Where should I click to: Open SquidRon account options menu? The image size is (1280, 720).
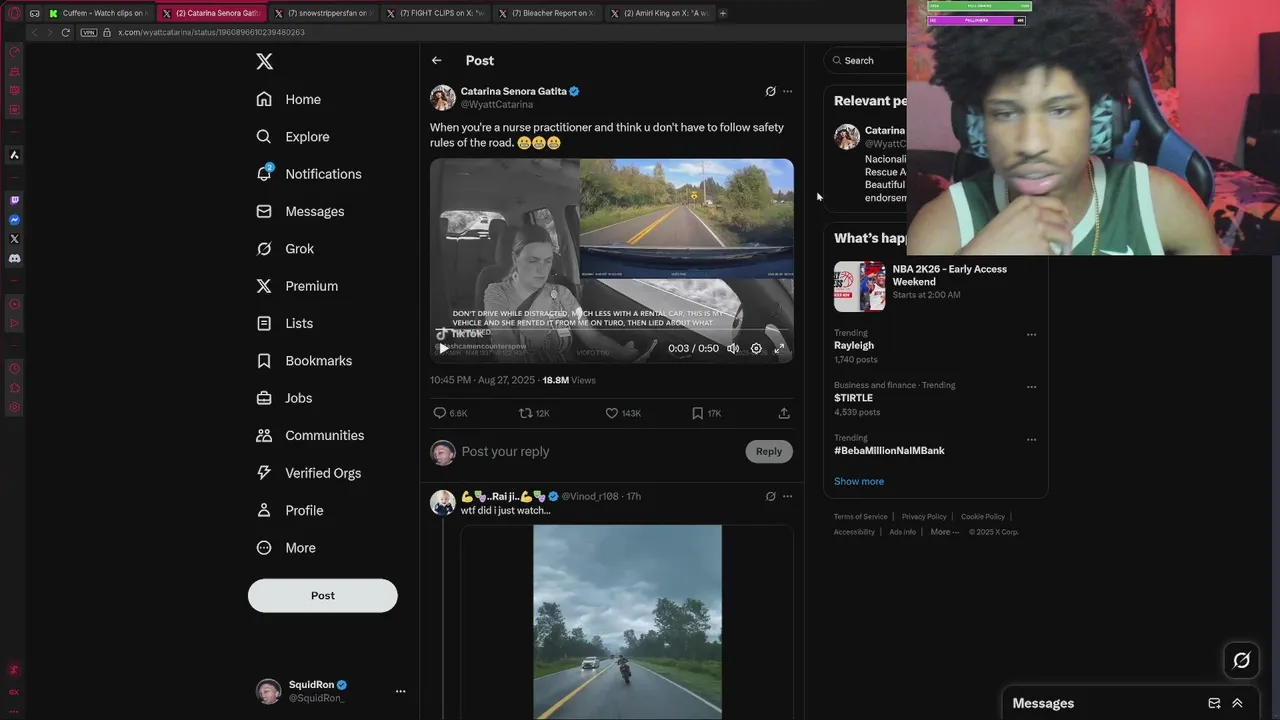pos(400,691)
